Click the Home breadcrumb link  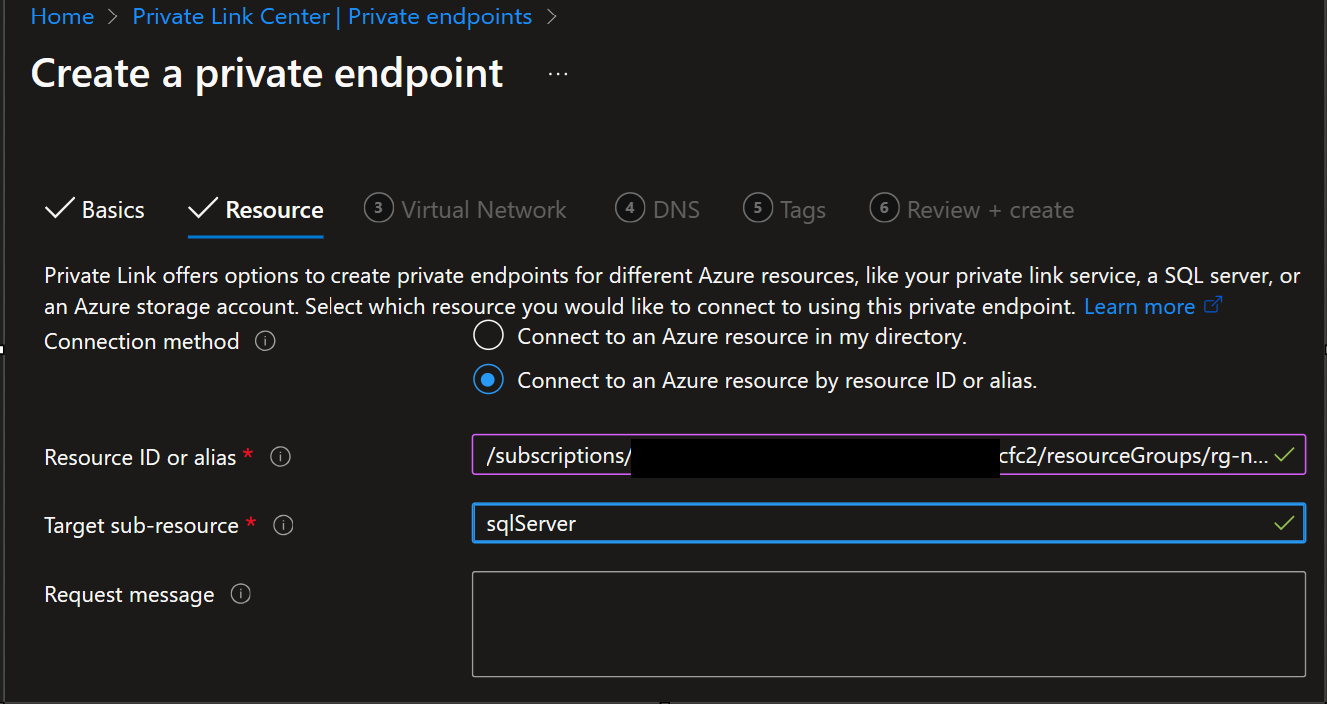(x=62, y=17)
